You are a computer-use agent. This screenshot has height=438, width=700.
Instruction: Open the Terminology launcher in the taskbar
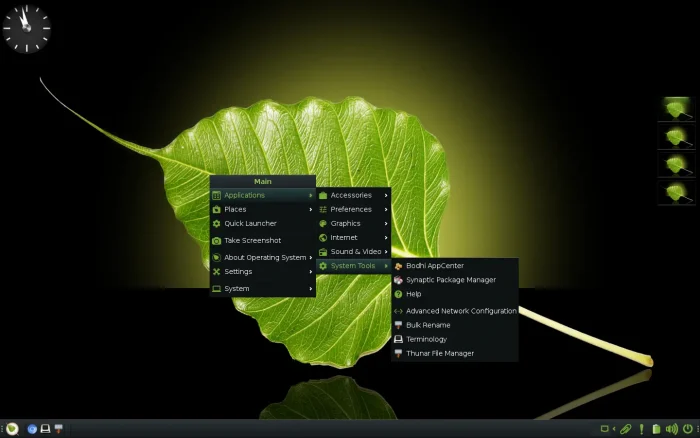point(45,429)
